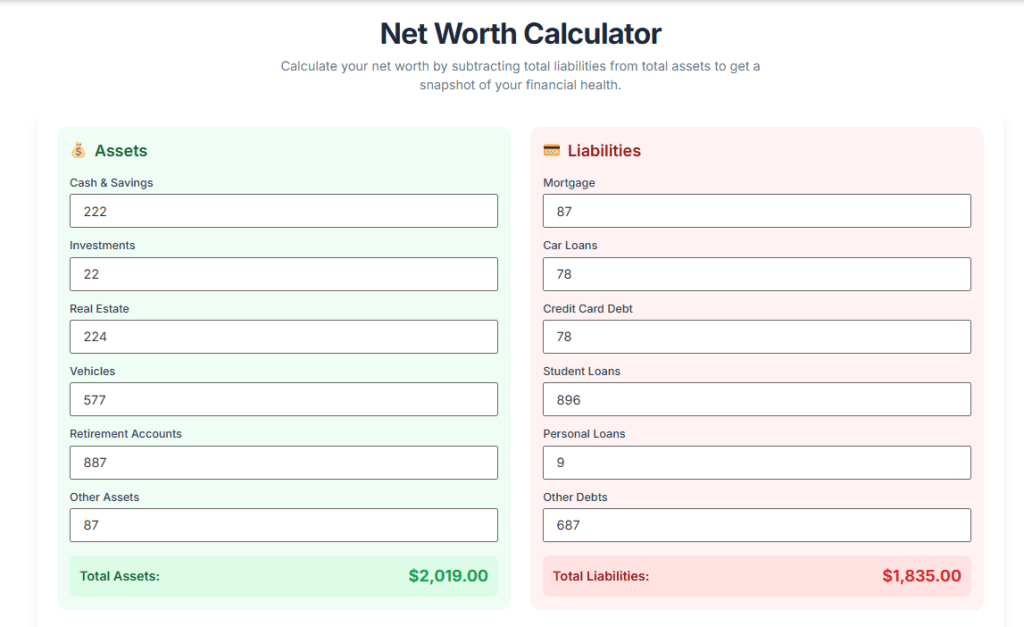Image resolution: width=1024 pixels, height=627 pixels.
Task: Click the Liabilities section heading
Action: pyautogui.click(x=602, y=150)
